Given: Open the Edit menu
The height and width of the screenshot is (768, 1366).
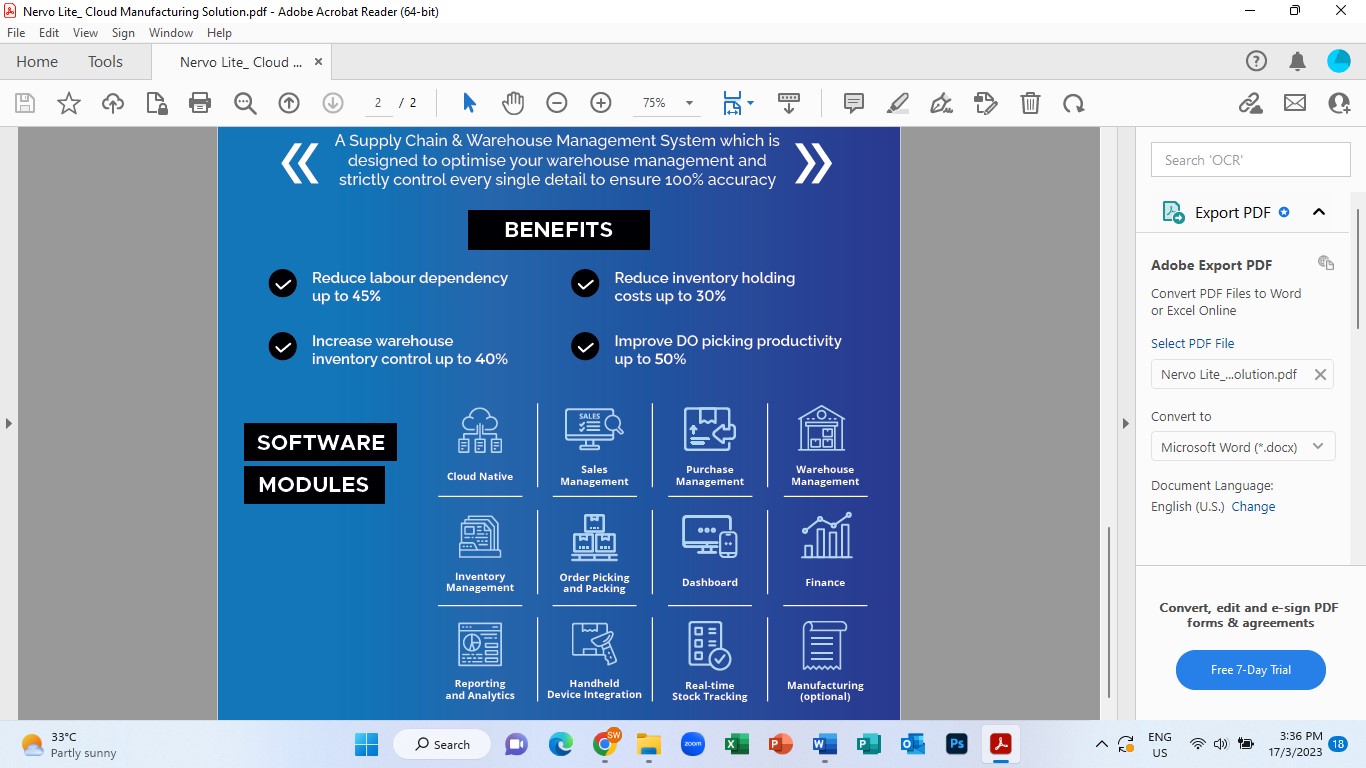Looking at the screenshot, I should 49,33.
